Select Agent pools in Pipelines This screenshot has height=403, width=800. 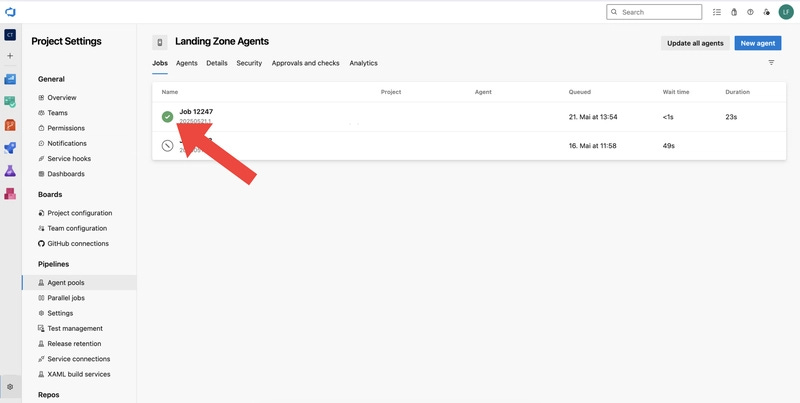79,283
